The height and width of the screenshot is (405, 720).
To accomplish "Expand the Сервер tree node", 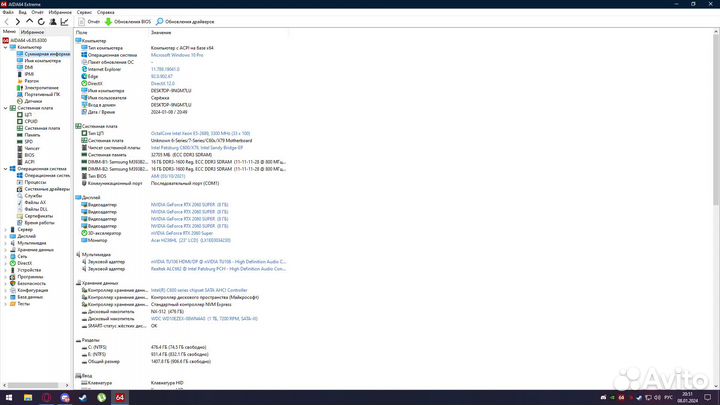I will [x=6, y=229].
